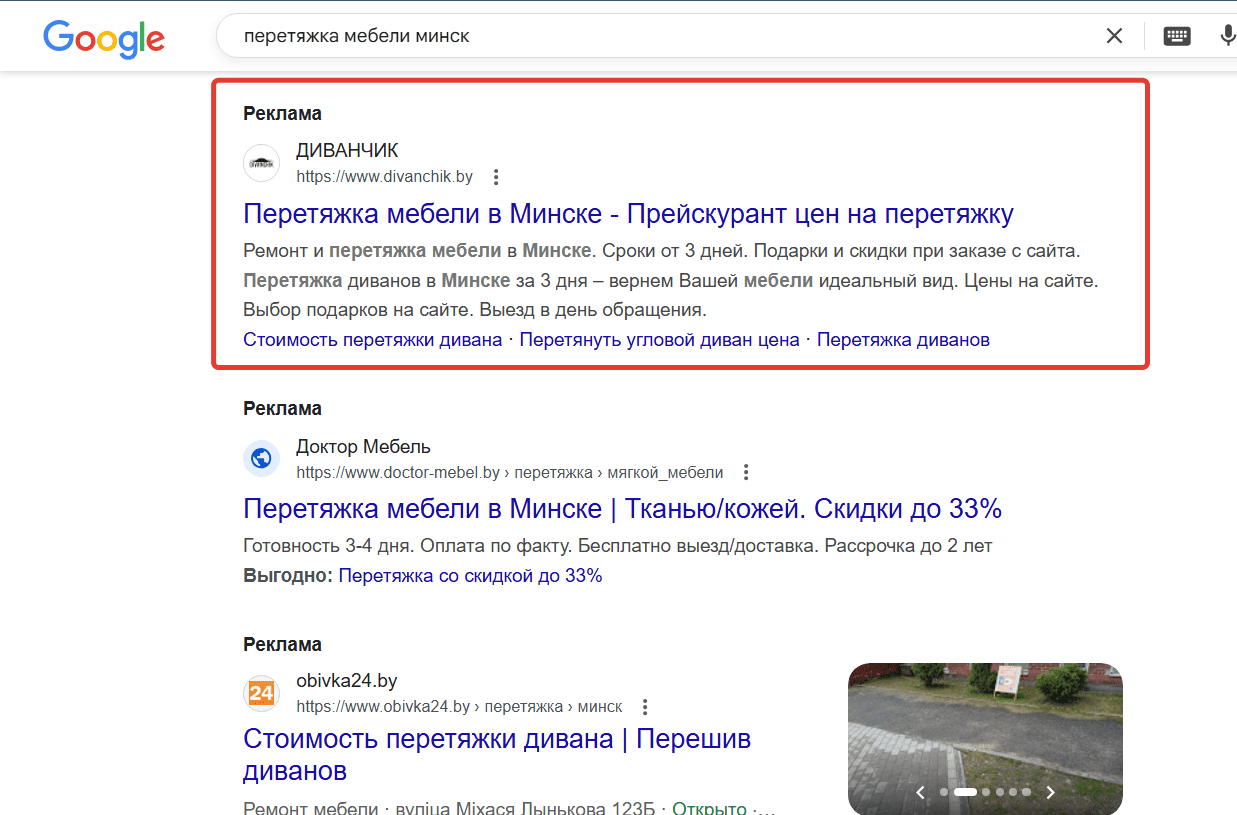Open 'Перетяжка мебели в Минске - Прейскурант' ad
1237x815 pixels.
[x=628, y=213]
